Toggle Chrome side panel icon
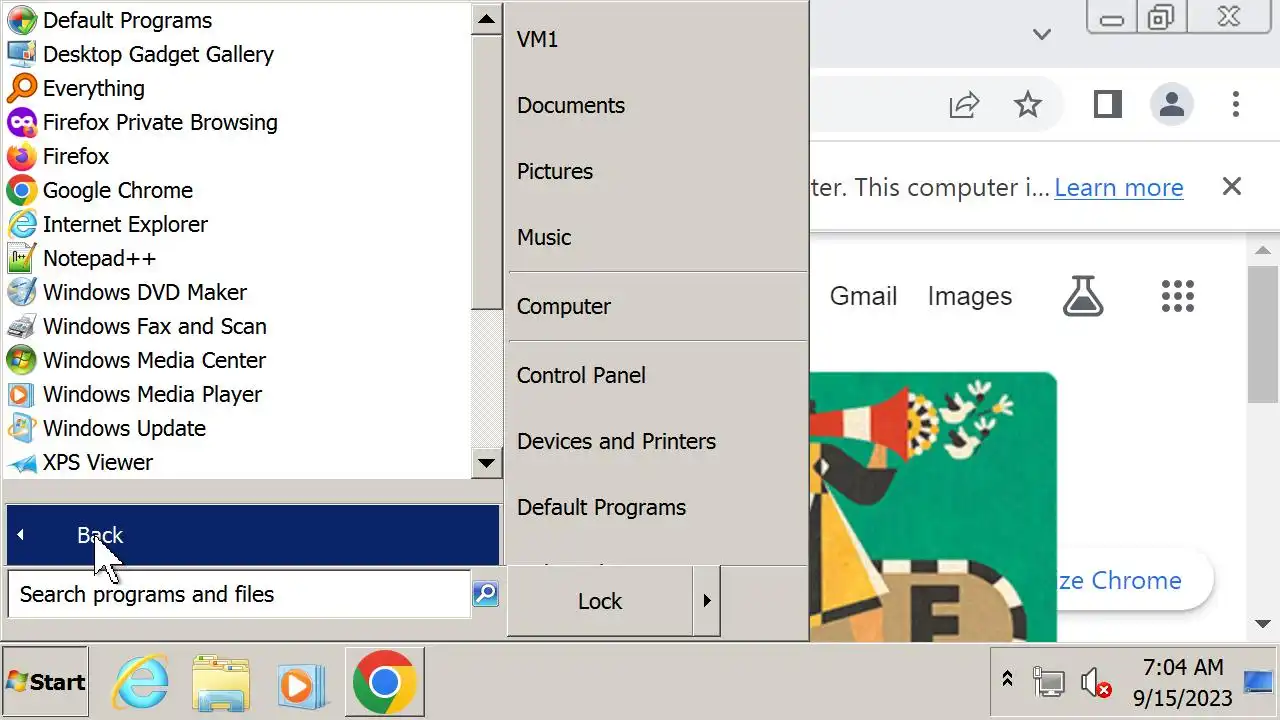The height and width of the screenshot is (720, 1280). [1108, 104]
